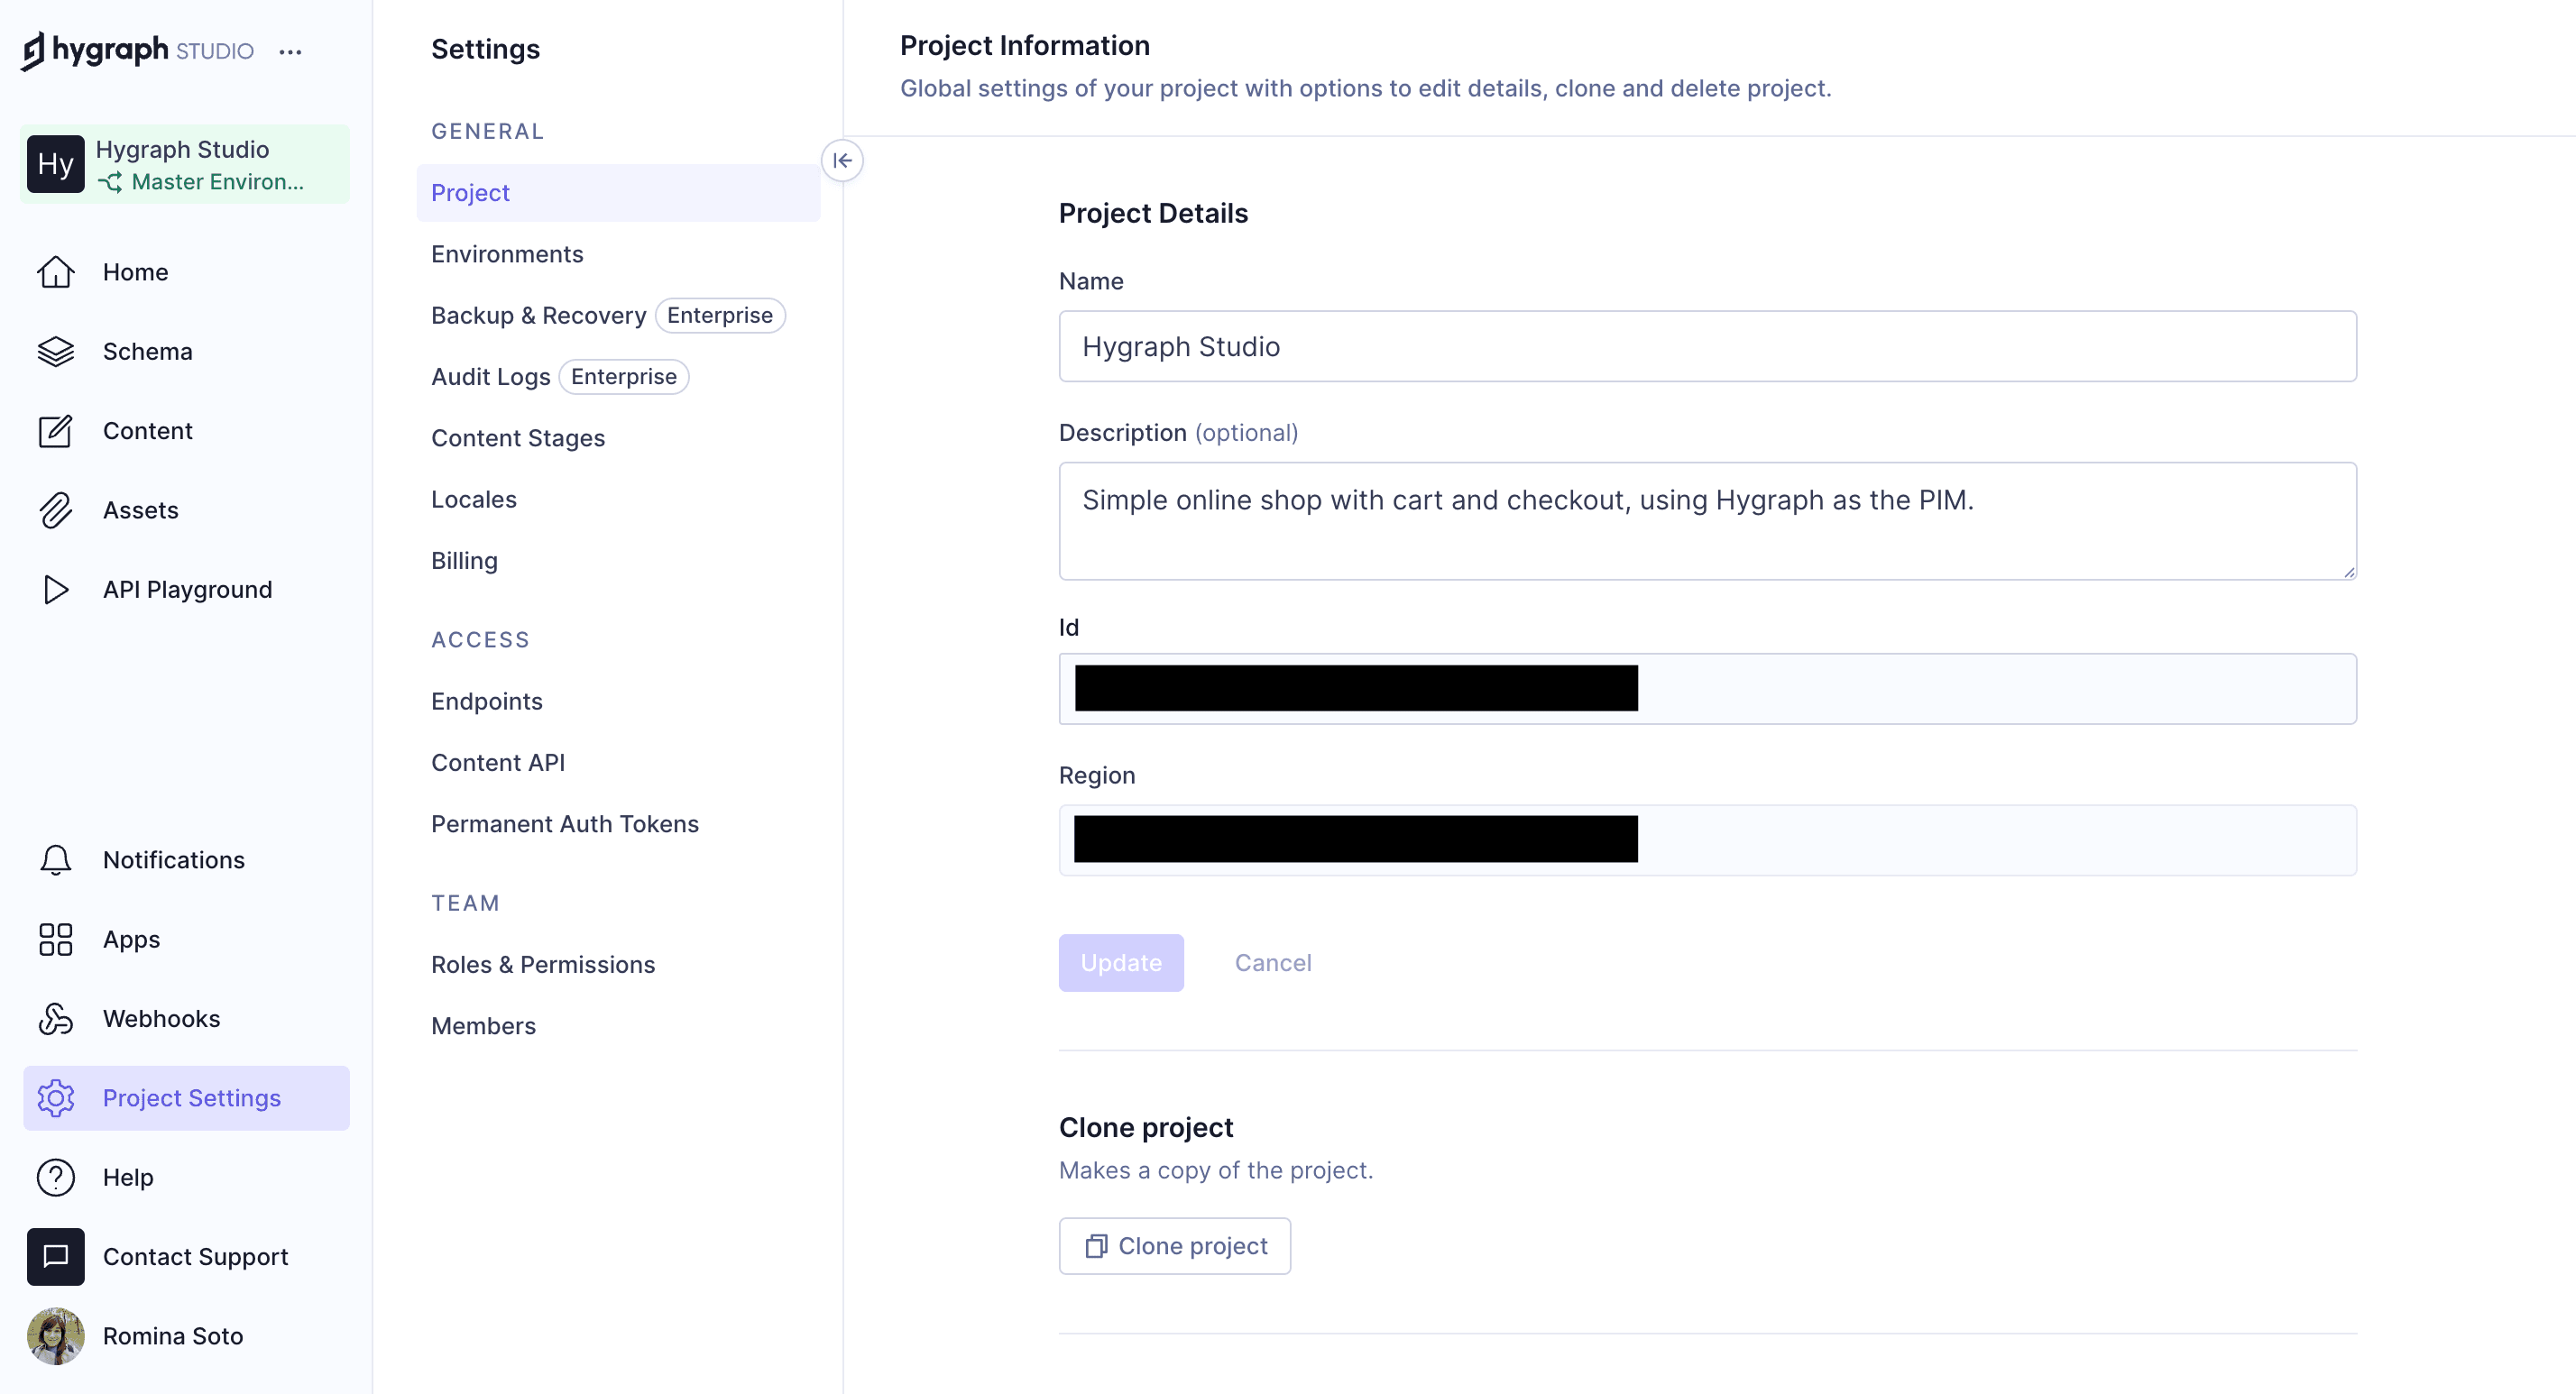Open the Home page from sidebar
Viewport: 2576px width, 1394px height.
click(135, 271)
